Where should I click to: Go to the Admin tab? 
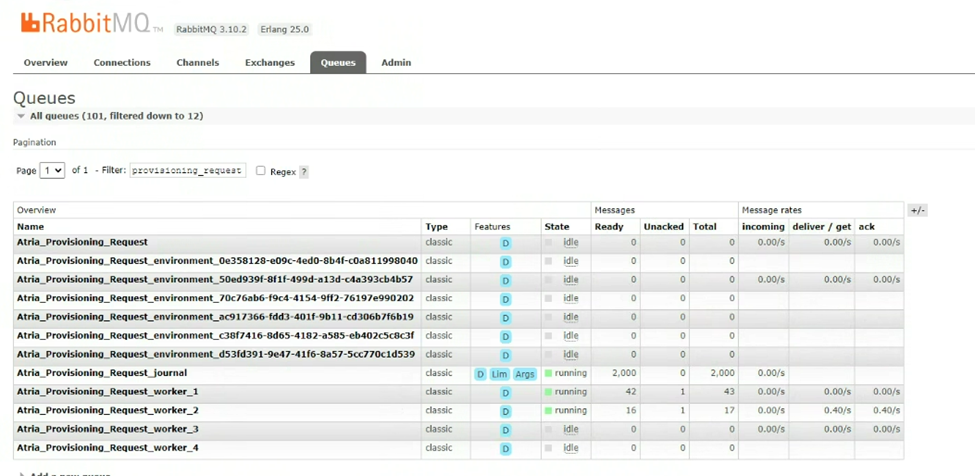pyautogui.click(x=396, y=63)
